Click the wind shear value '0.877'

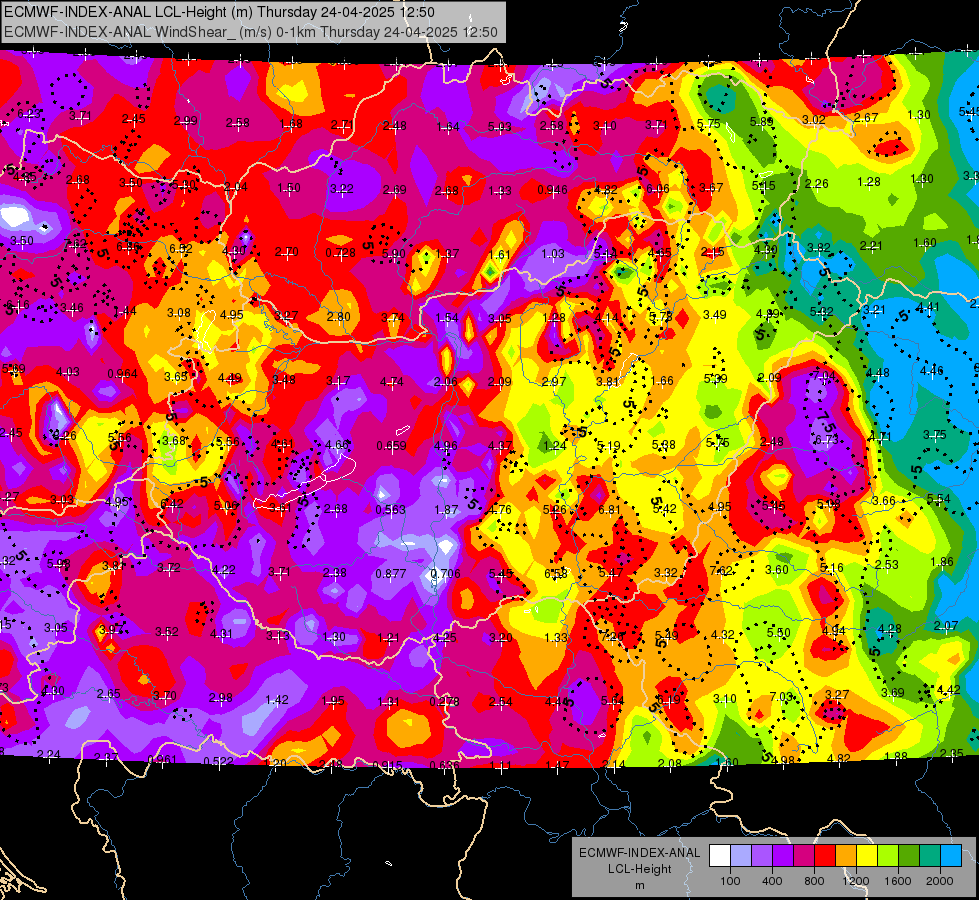pos(391,573)
